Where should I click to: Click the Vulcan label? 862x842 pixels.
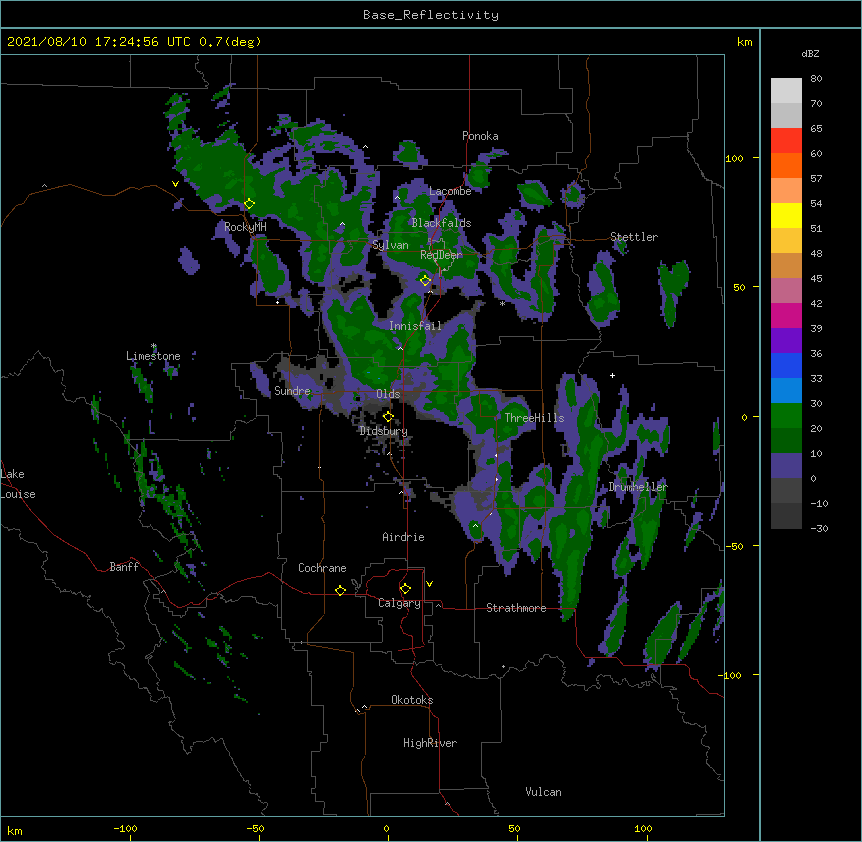coord(543,792)
